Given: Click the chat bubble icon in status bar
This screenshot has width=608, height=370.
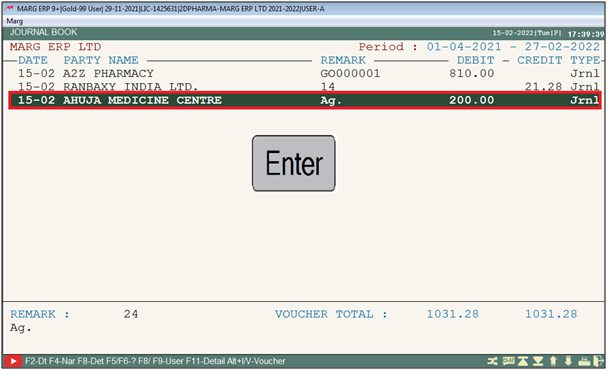Looking at the screenshot, I should click(508, 361).
